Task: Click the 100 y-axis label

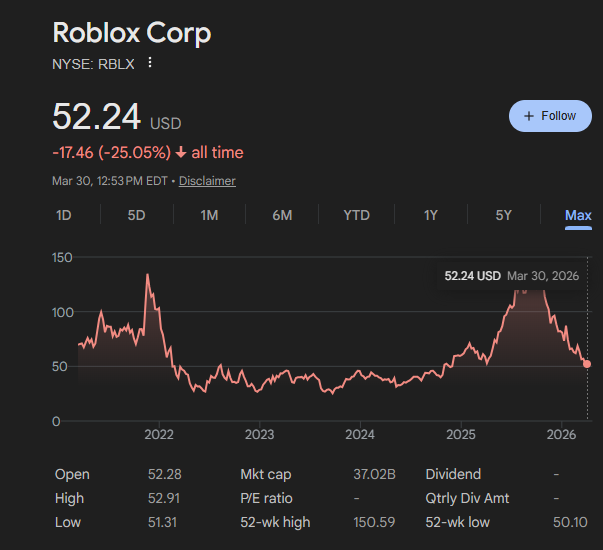Action: point(63,312)
